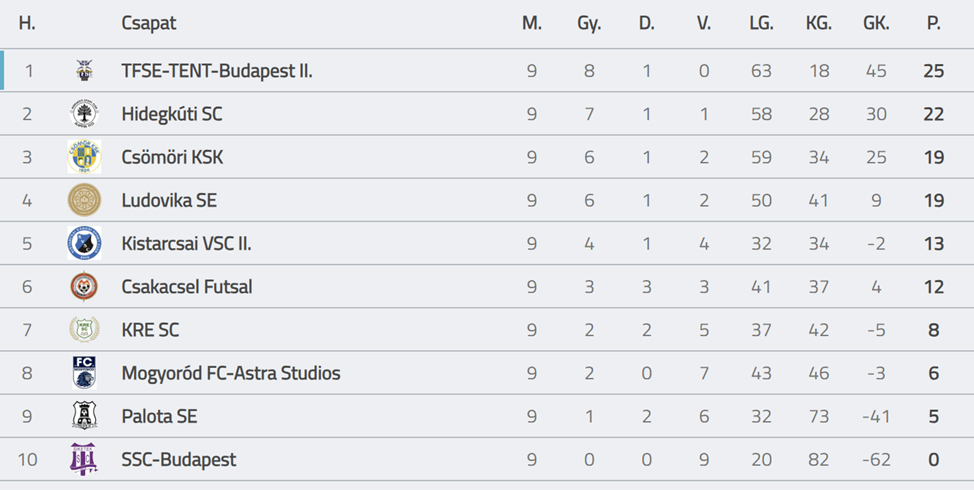Click the P. points column header
974x490 pixels.
pyautogui.click(x=933, y=23)
